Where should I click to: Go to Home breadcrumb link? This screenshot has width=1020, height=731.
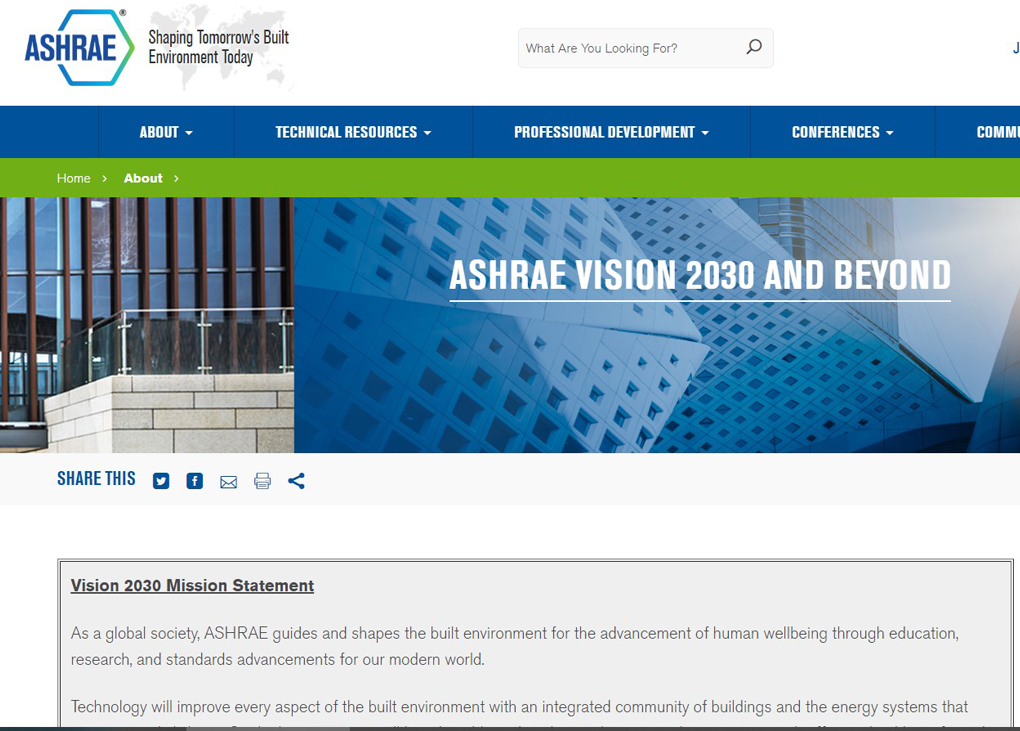pyautogui.click(x=74, y=178)
